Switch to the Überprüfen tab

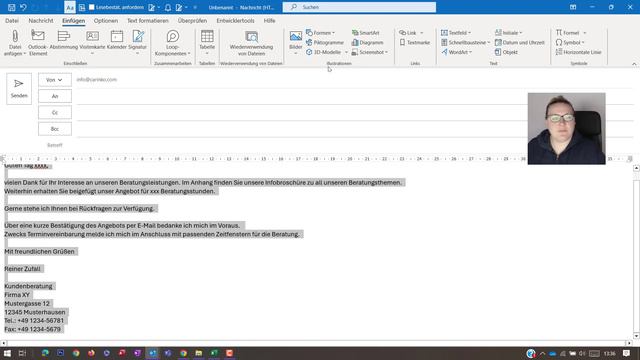192,20
